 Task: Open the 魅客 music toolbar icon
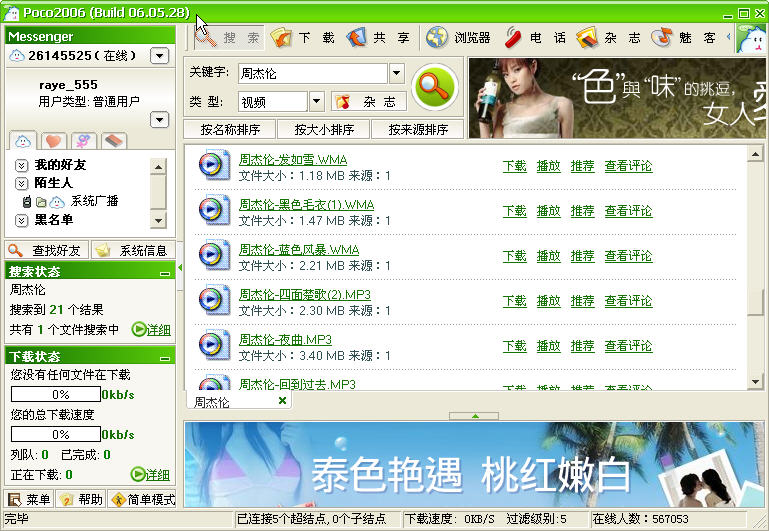coord(662,37)
